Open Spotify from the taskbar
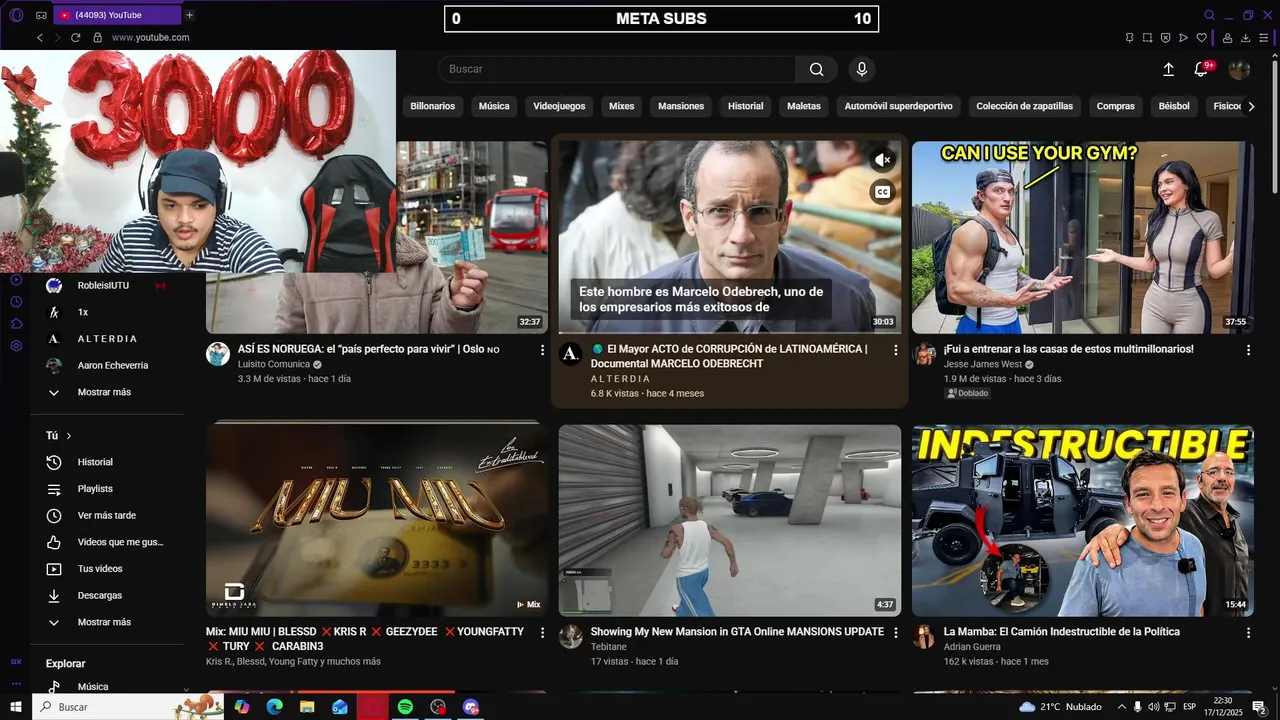Image resolution: width=1280 pixels, height=720 pixels. coord(405,707)
